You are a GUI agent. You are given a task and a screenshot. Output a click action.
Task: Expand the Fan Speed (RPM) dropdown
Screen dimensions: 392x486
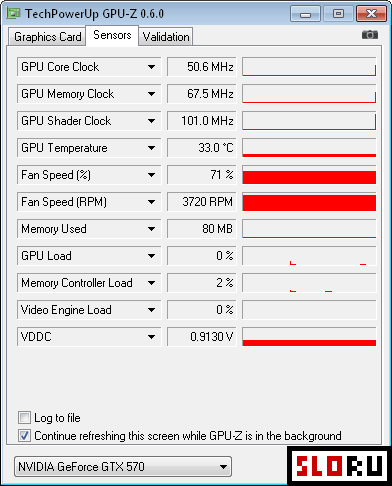point(151,202)
